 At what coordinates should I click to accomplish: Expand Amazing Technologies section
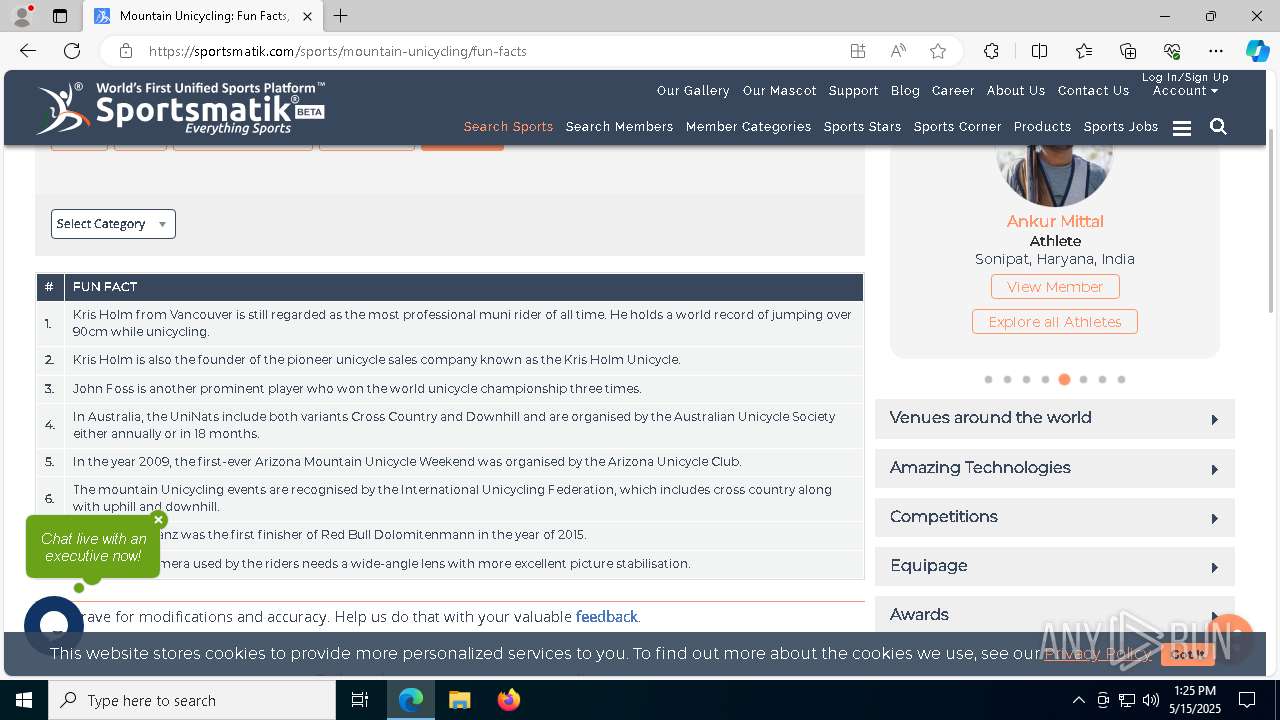pos(1055,468)
